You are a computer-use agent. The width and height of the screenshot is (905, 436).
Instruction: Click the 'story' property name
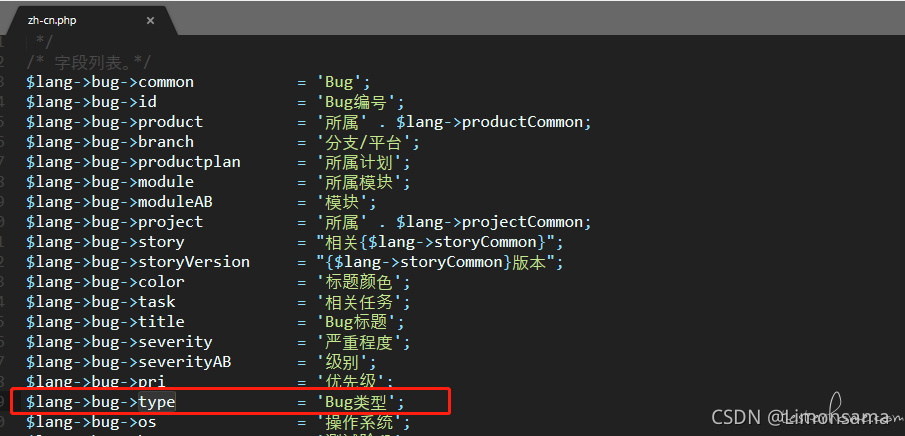click(162, 242)
